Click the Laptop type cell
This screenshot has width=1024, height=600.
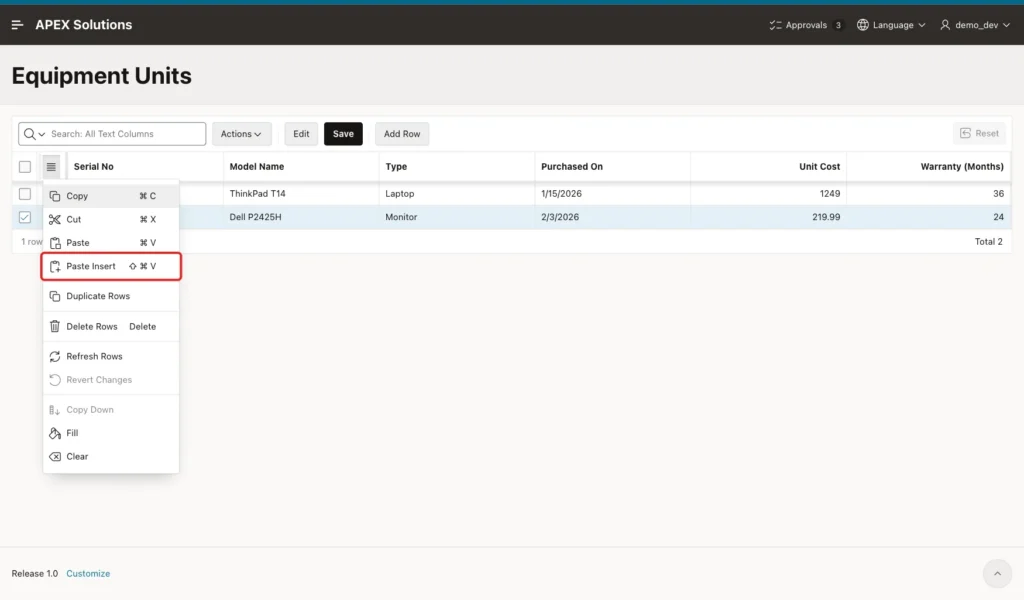click(456, 194)
